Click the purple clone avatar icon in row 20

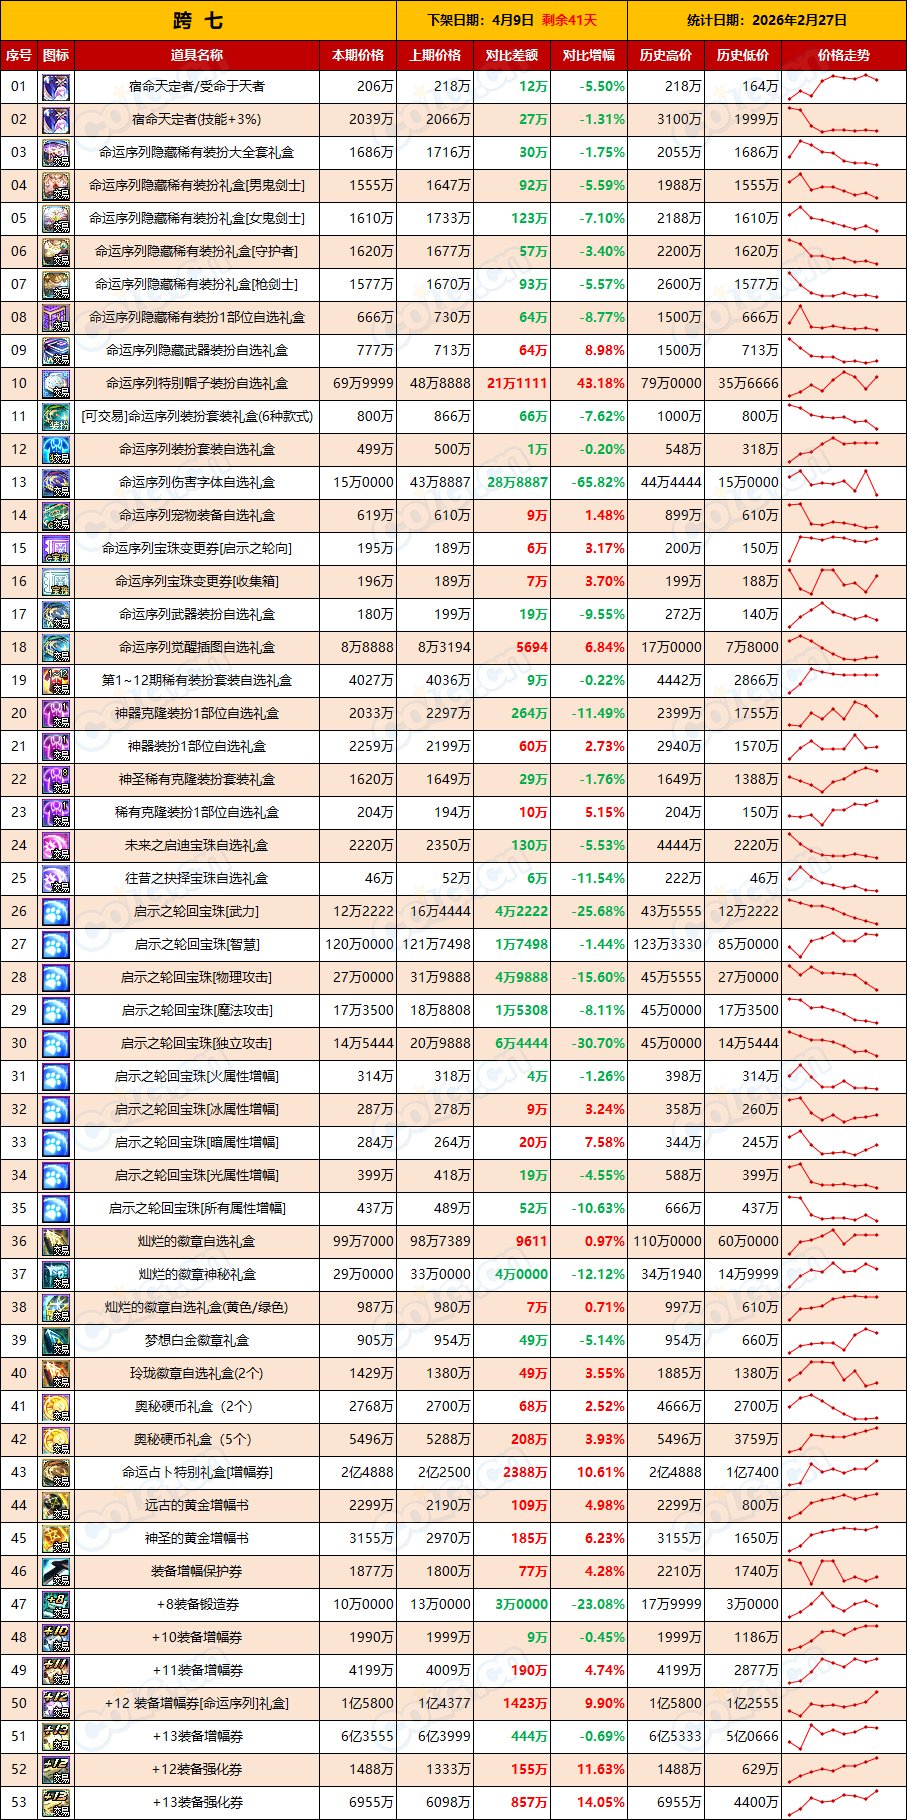click(x=56, y=714)
